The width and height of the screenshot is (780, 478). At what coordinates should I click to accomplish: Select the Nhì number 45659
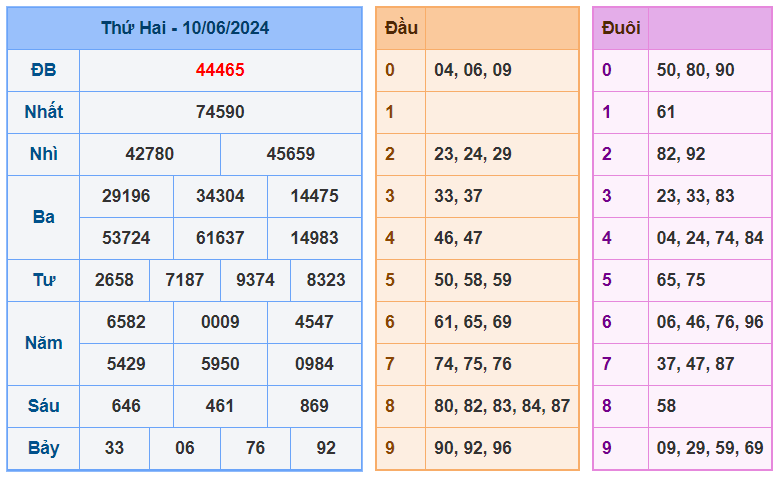291,154
